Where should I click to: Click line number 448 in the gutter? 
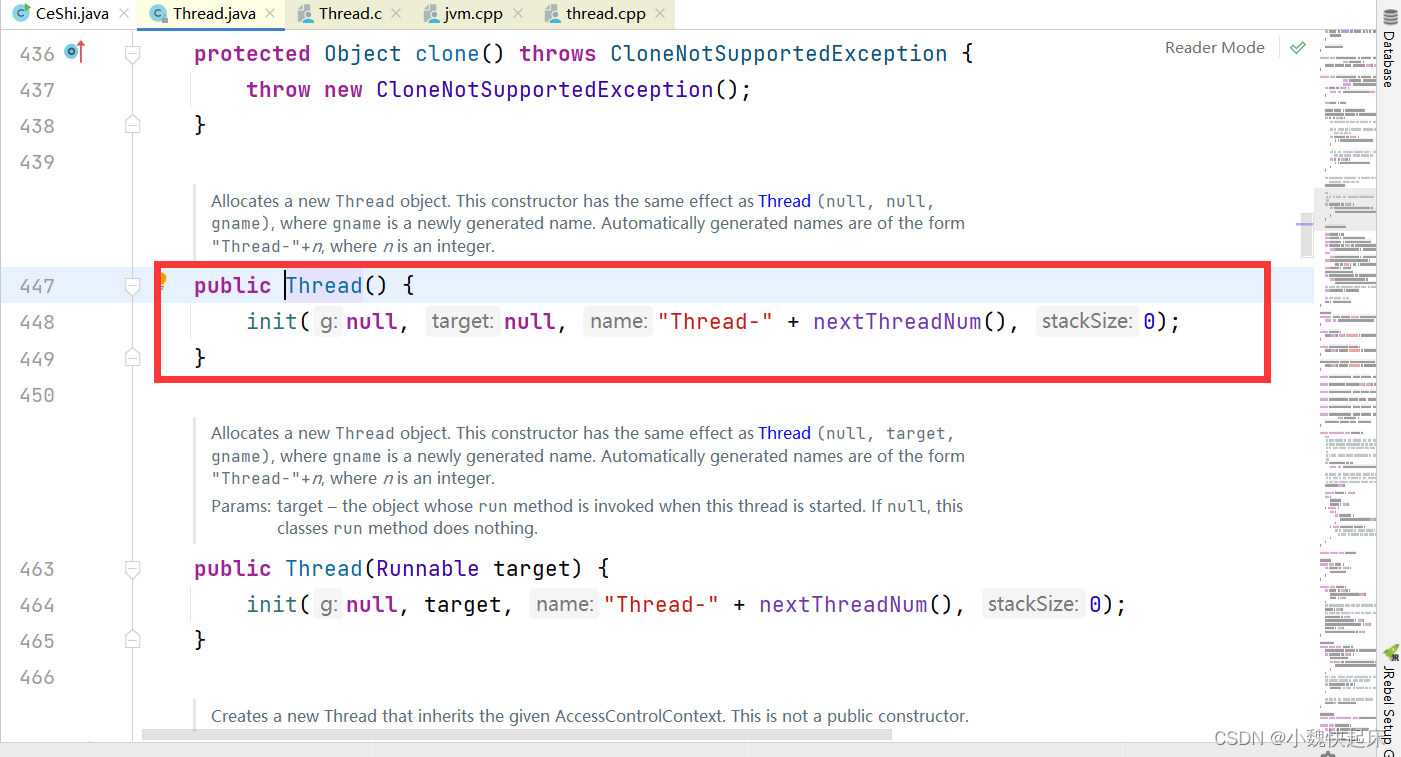click(37, 322)
